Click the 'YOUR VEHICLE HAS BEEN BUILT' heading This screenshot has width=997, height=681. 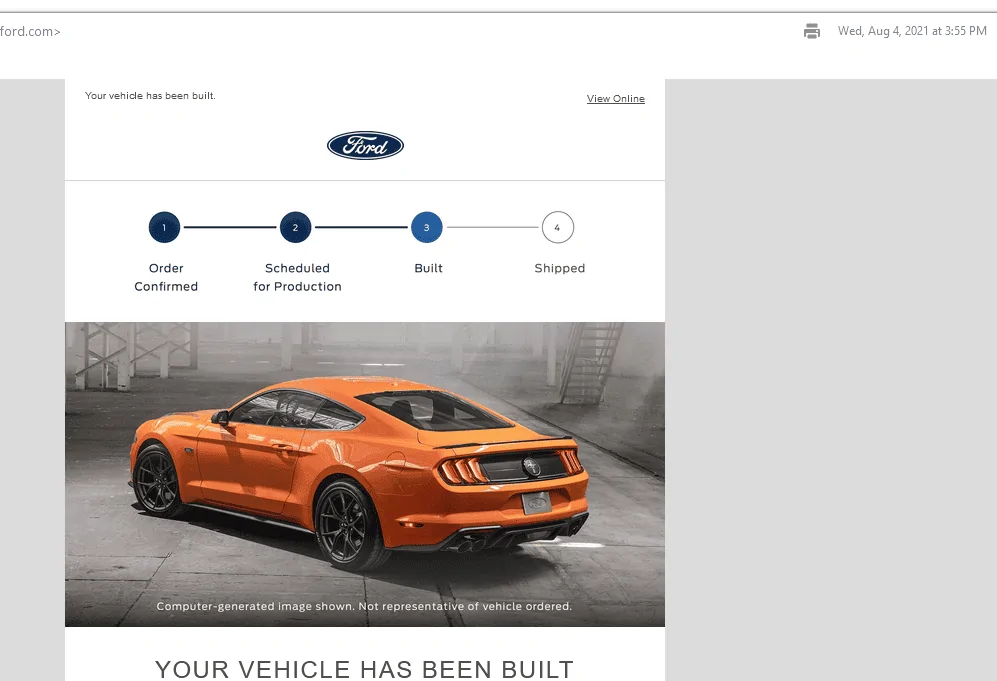point(364,669)
